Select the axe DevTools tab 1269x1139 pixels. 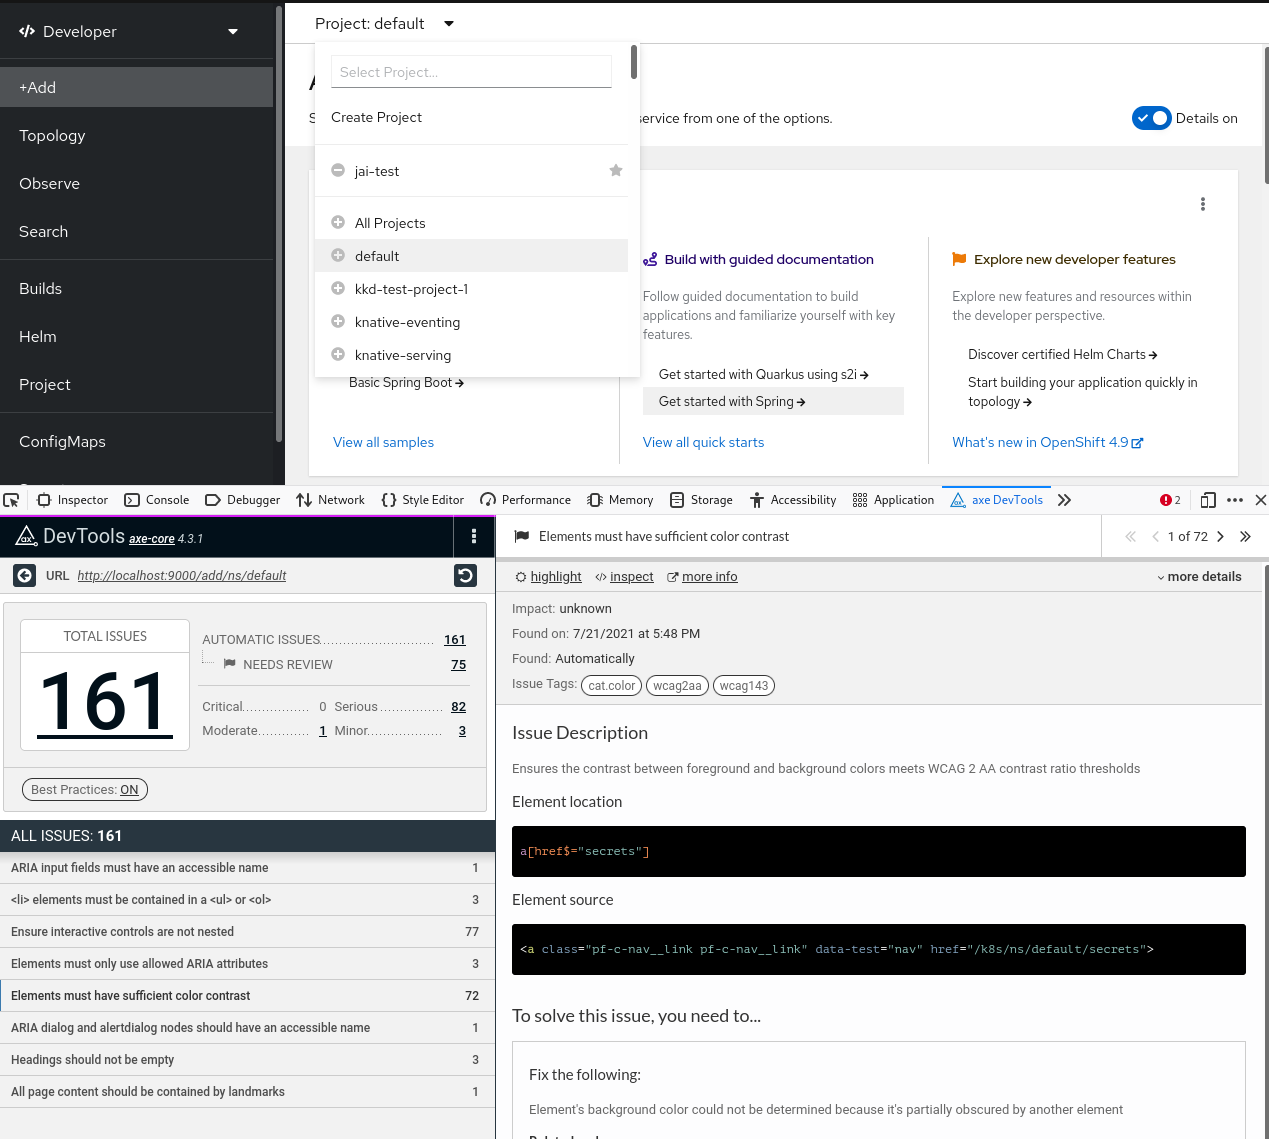[997, 500]
